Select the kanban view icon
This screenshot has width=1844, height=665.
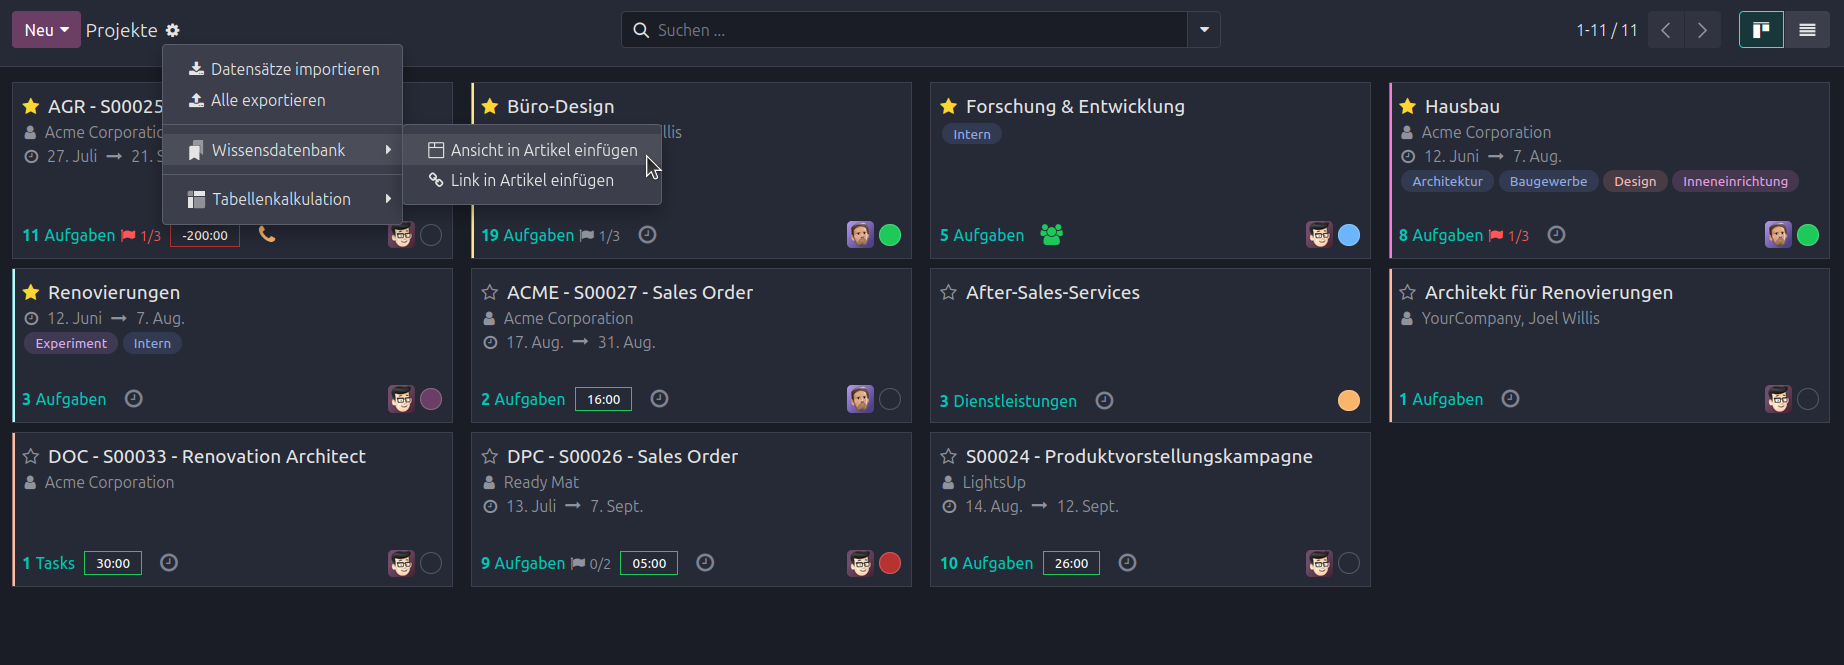pyautogui.click(x=1761, y=30)
